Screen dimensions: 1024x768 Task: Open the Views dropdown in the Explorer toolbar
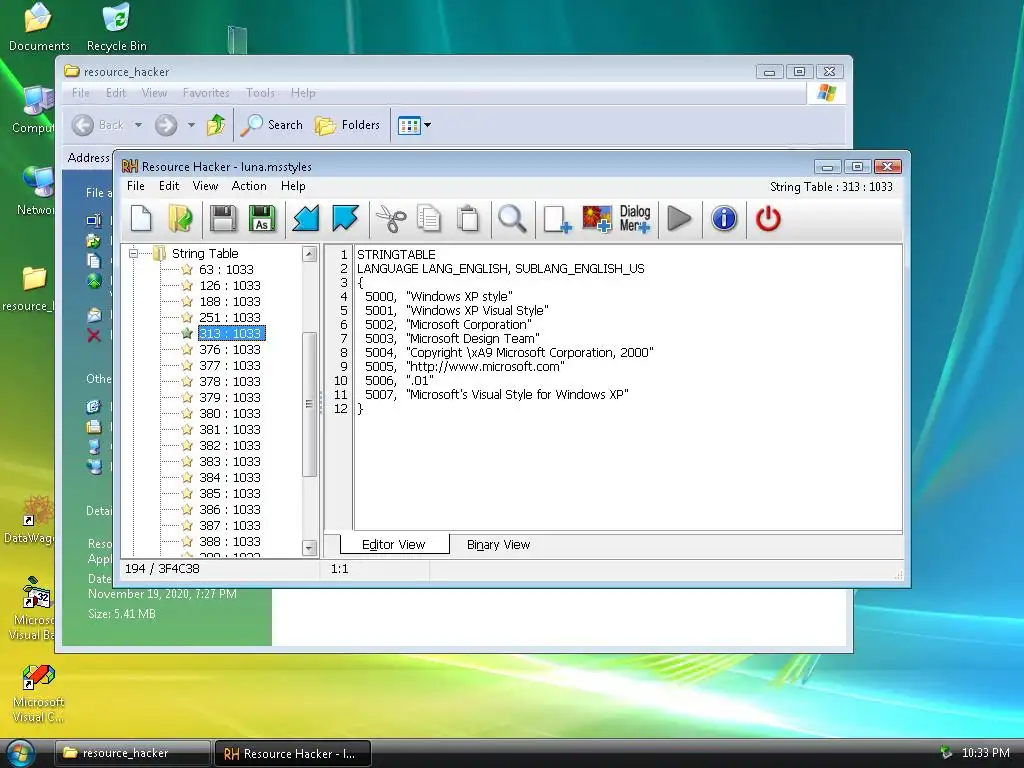428,125
